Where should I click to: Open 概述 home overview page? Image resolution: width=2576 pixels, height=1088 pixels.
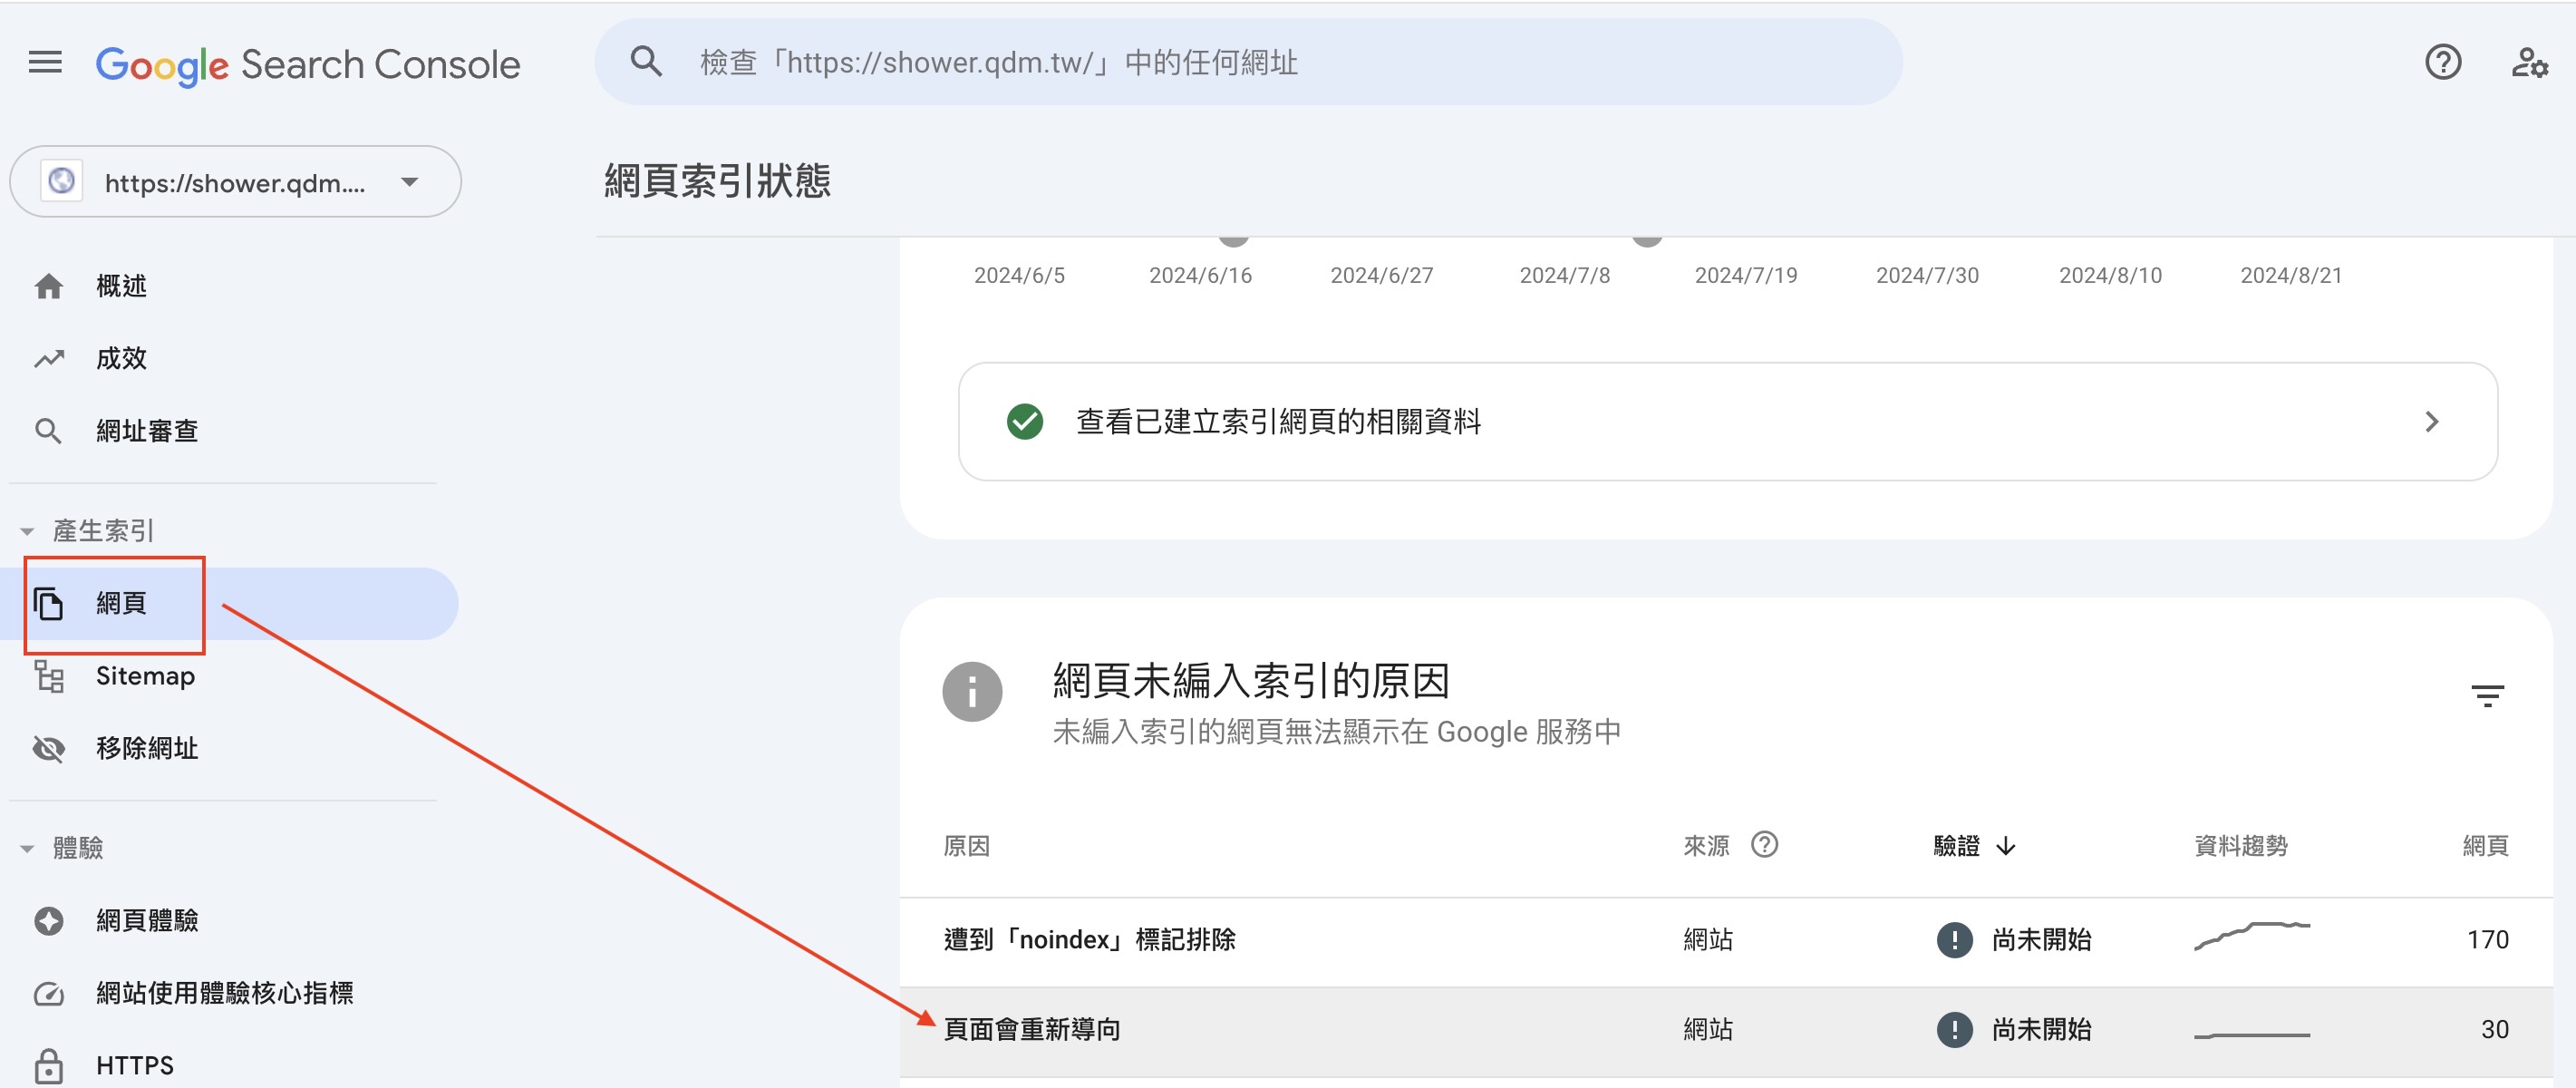coord(121,286)
